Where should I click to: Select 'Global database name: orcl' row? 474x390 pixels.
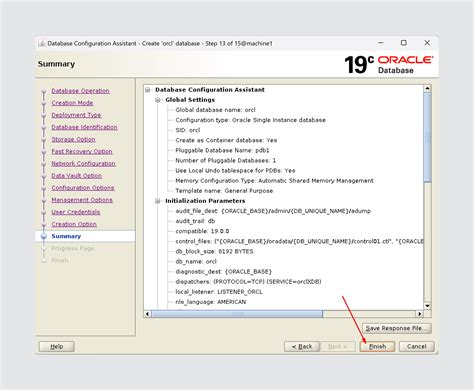(215, 110)
